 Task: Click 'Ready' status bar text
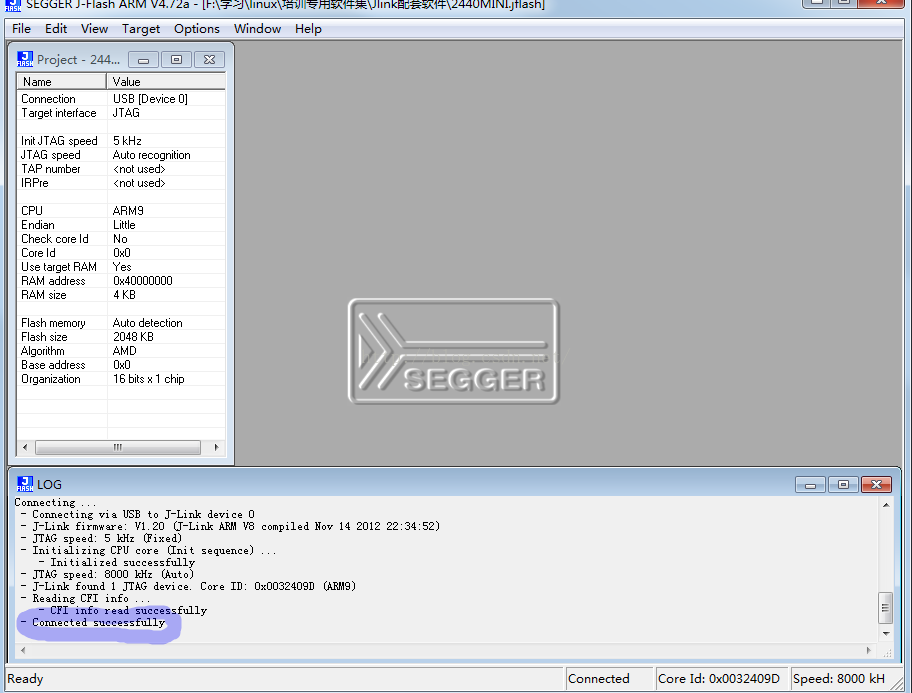(x=25, y=678)
